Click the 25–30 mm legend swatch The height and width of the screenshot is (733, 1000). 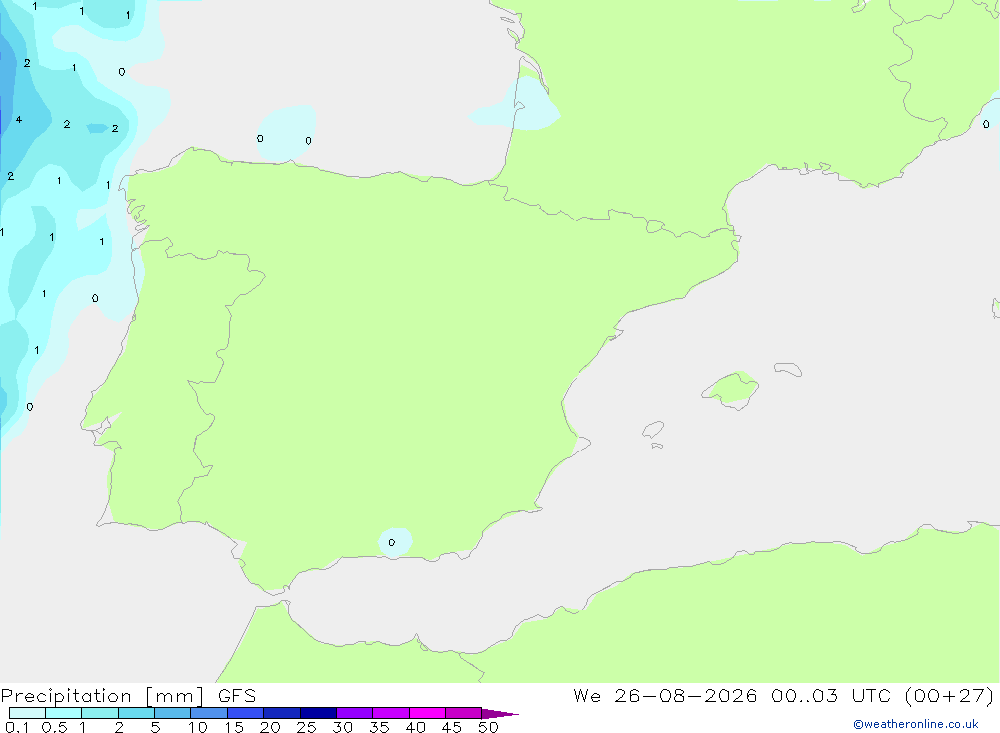click(318, 713)
